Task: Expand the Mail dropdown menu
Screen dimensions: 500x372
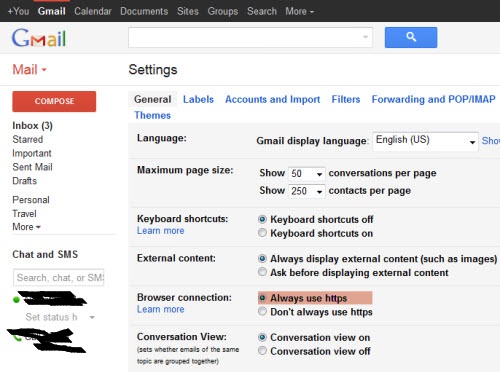Action: (29, 70)
